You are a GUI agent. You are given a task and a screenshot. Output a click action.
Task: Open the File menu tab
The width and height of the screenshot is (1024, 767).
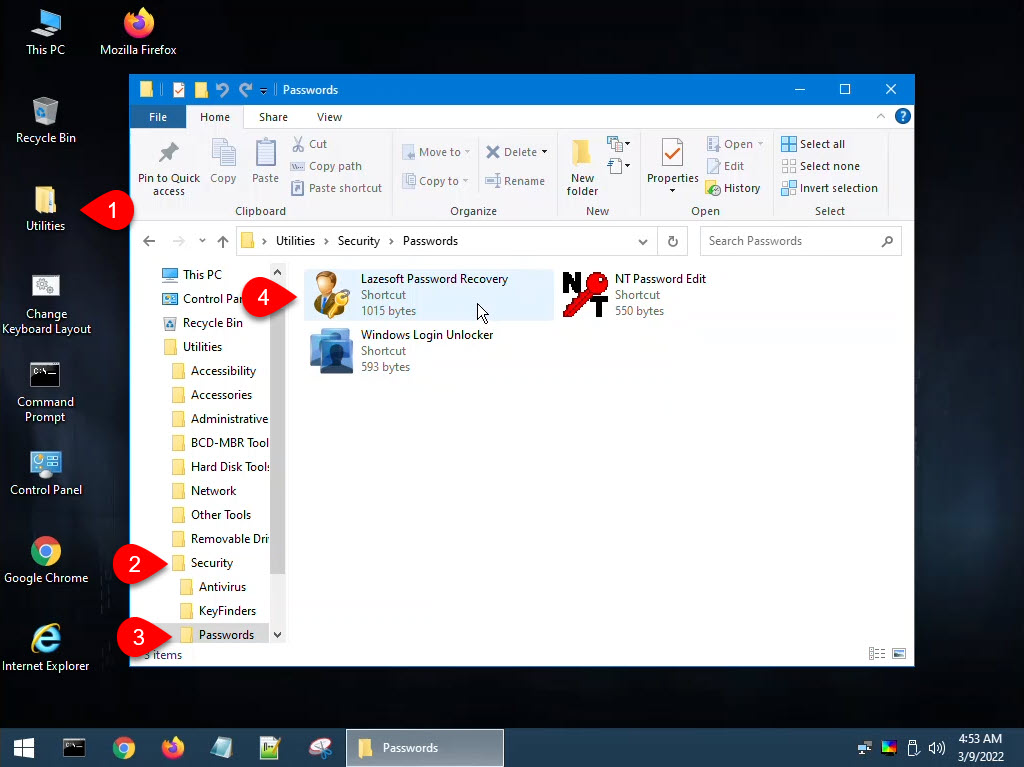(x=158, y=117)
